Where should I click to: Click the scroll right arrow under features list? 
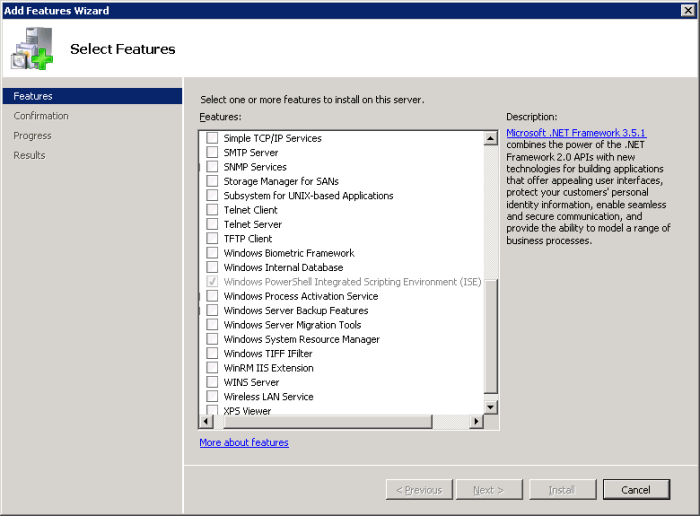pyautogui.click(x=477, y=422)
